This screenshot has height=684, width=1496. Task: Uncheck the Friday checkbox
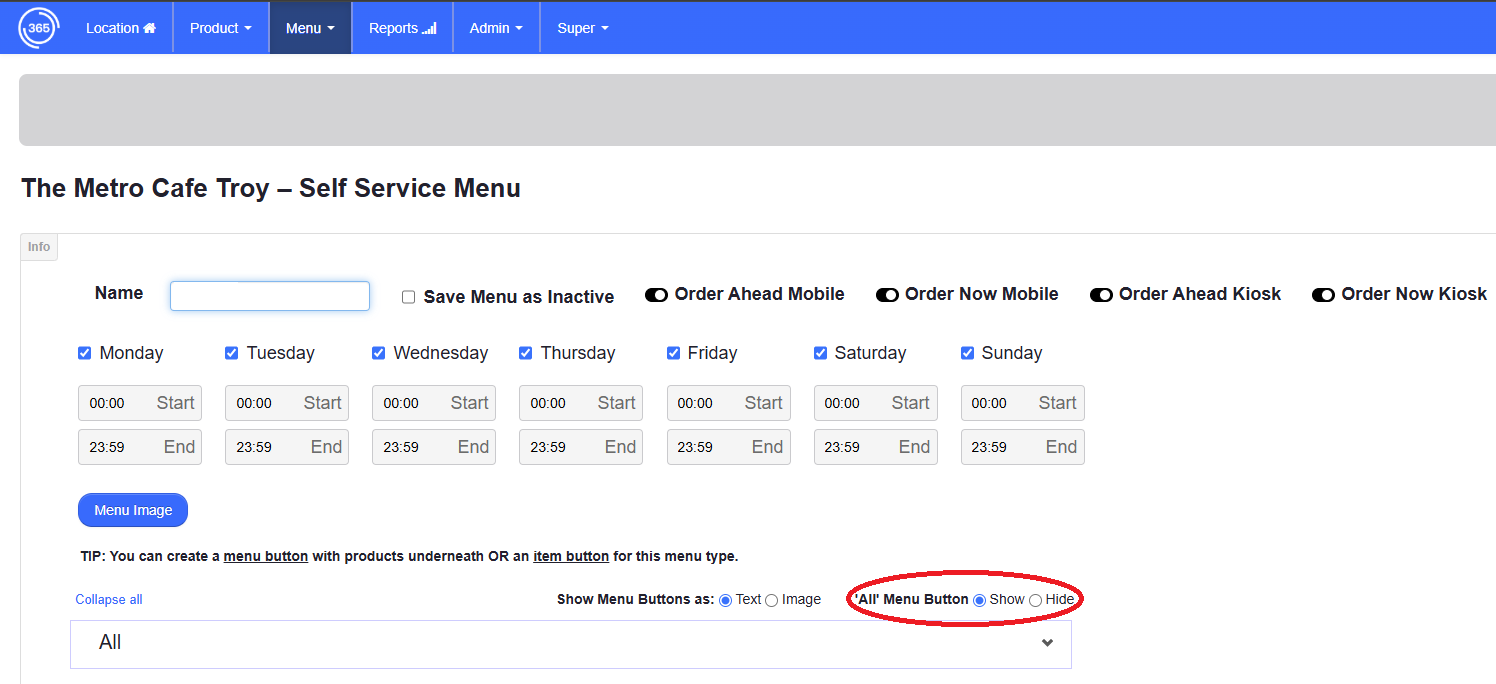coord(673,353)
